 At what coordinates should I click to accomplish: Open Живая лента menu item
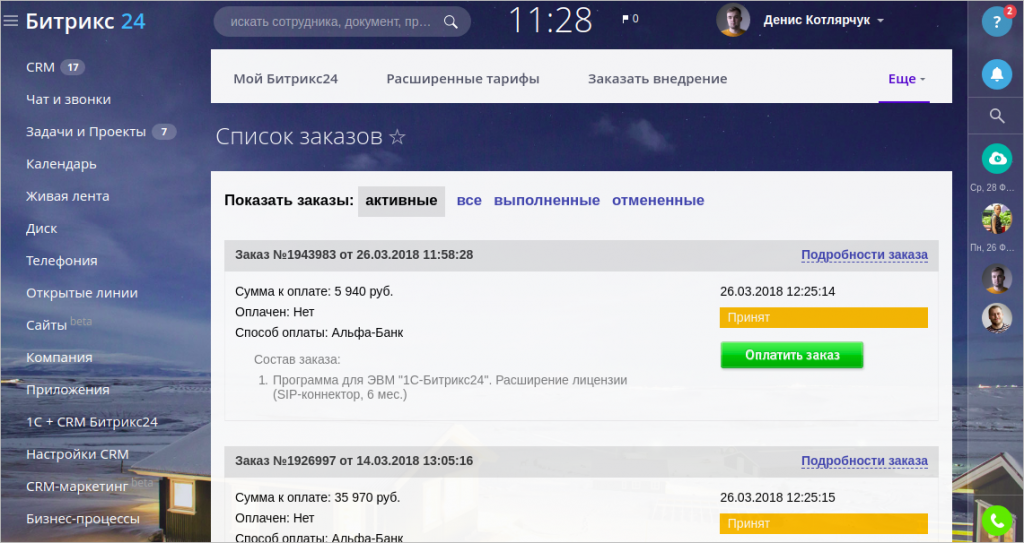(x=67, y=196)
